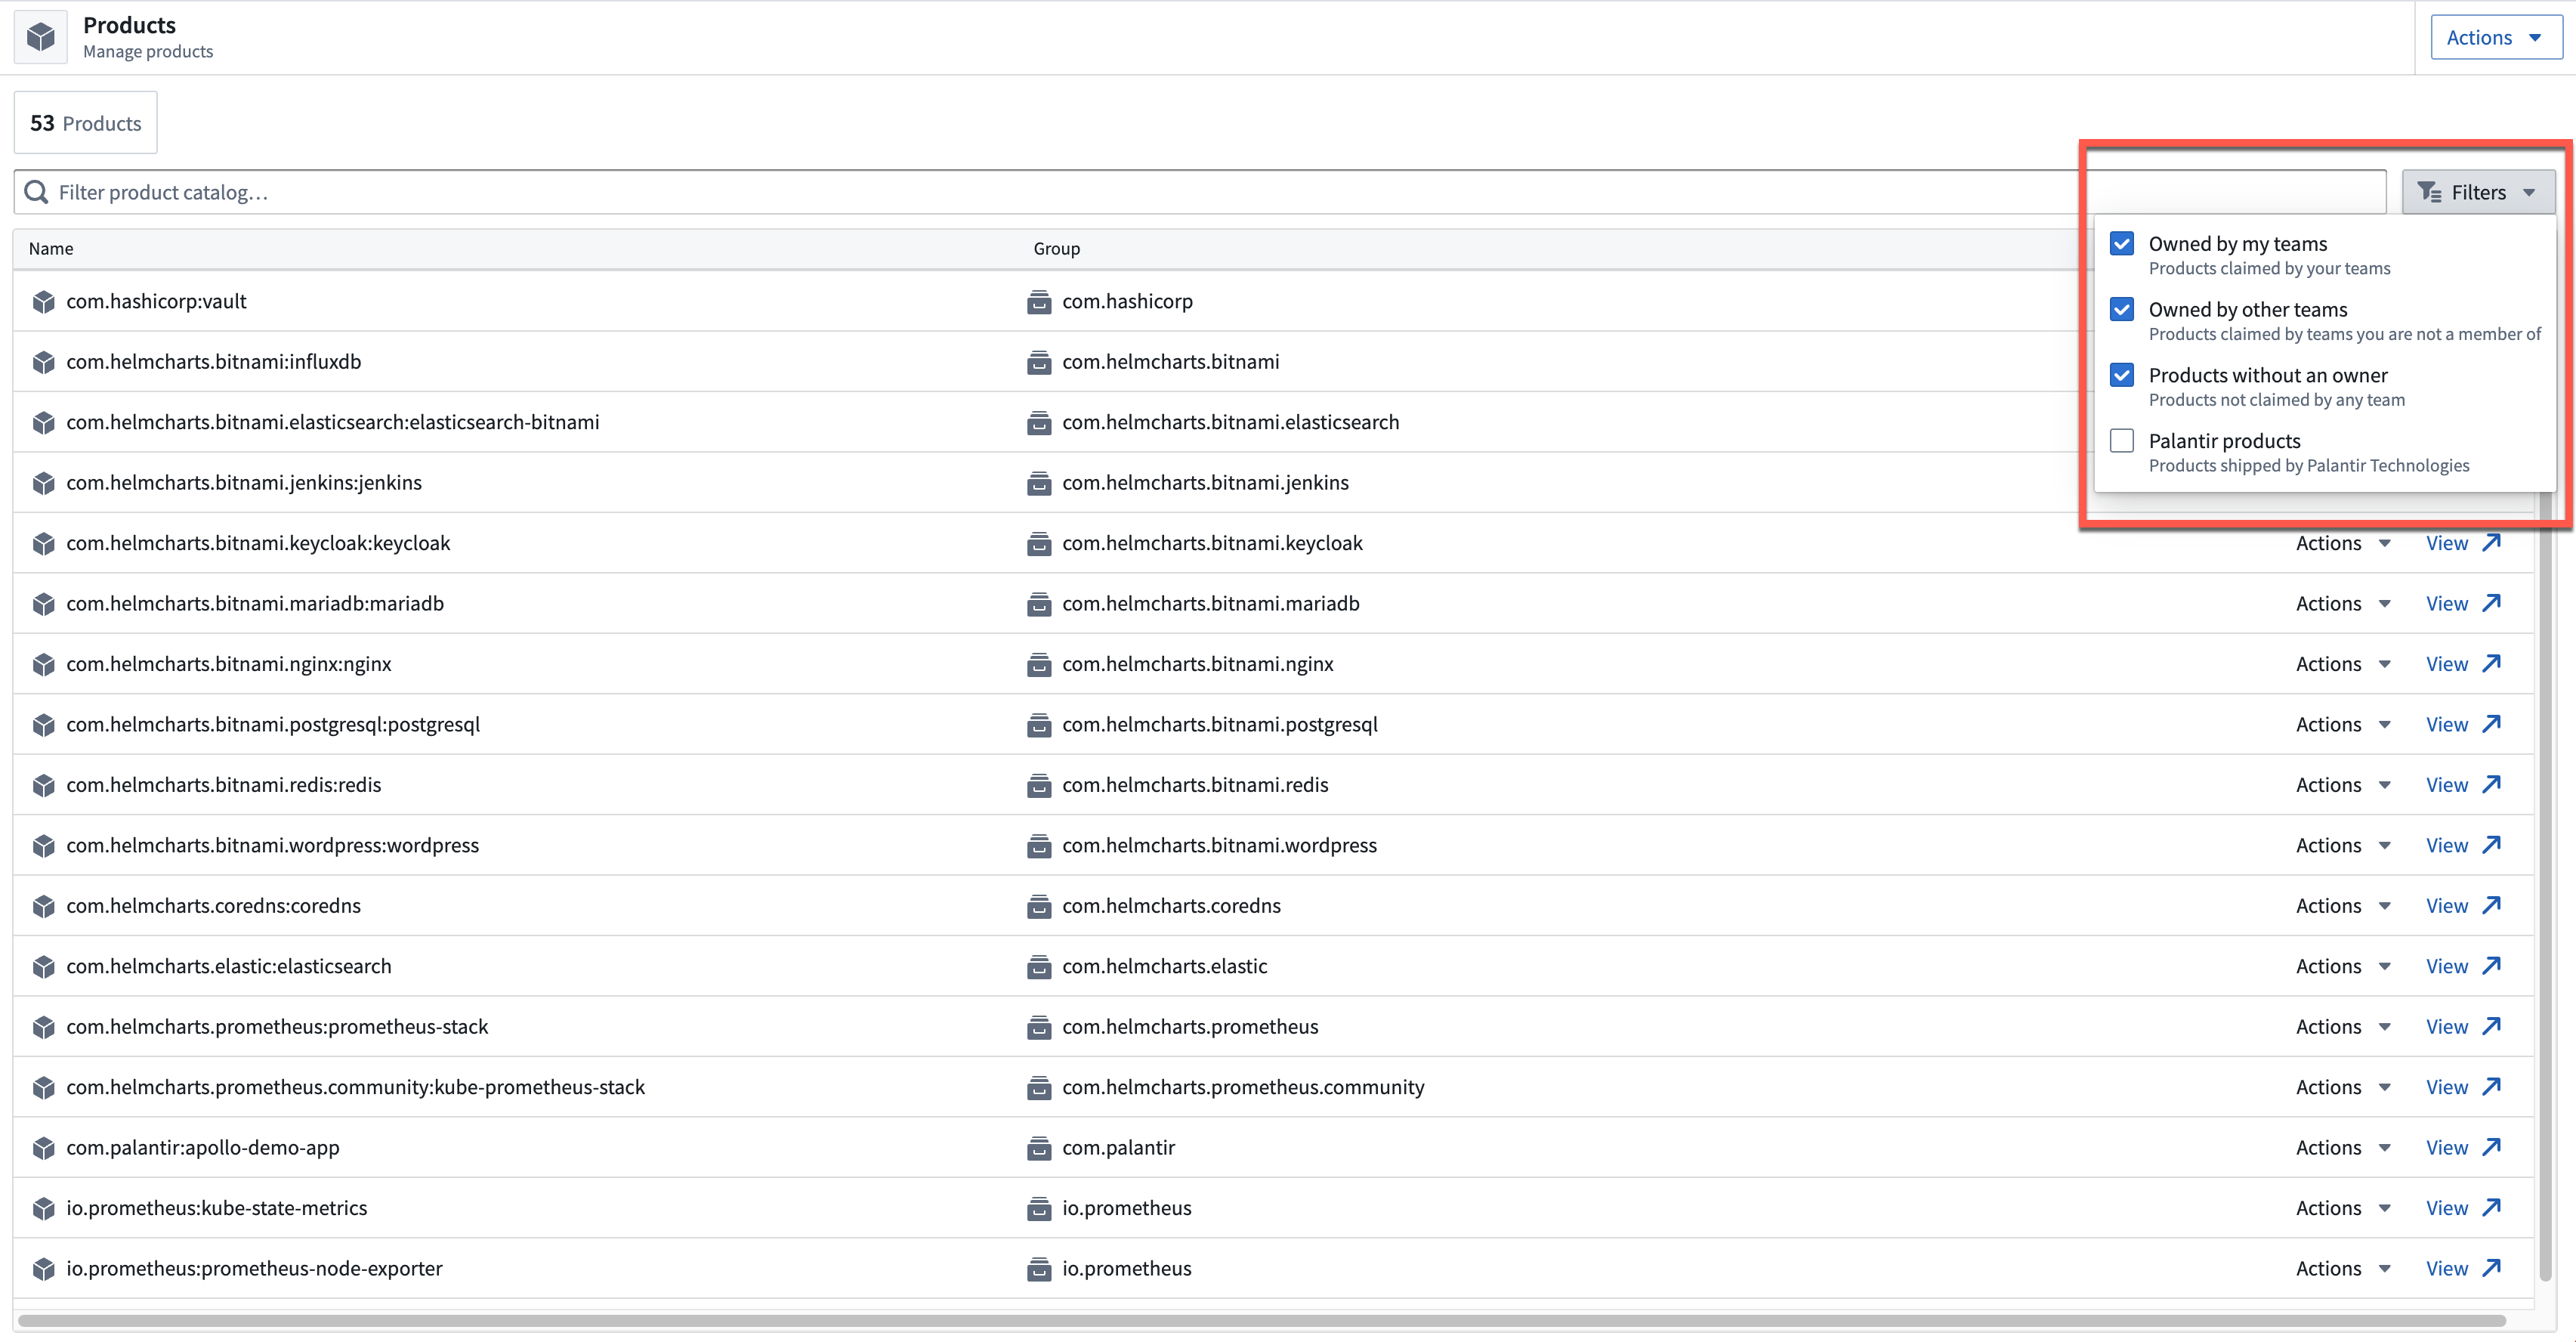
Task: Click the filter funnel icon
Action: pos(2429,192)
